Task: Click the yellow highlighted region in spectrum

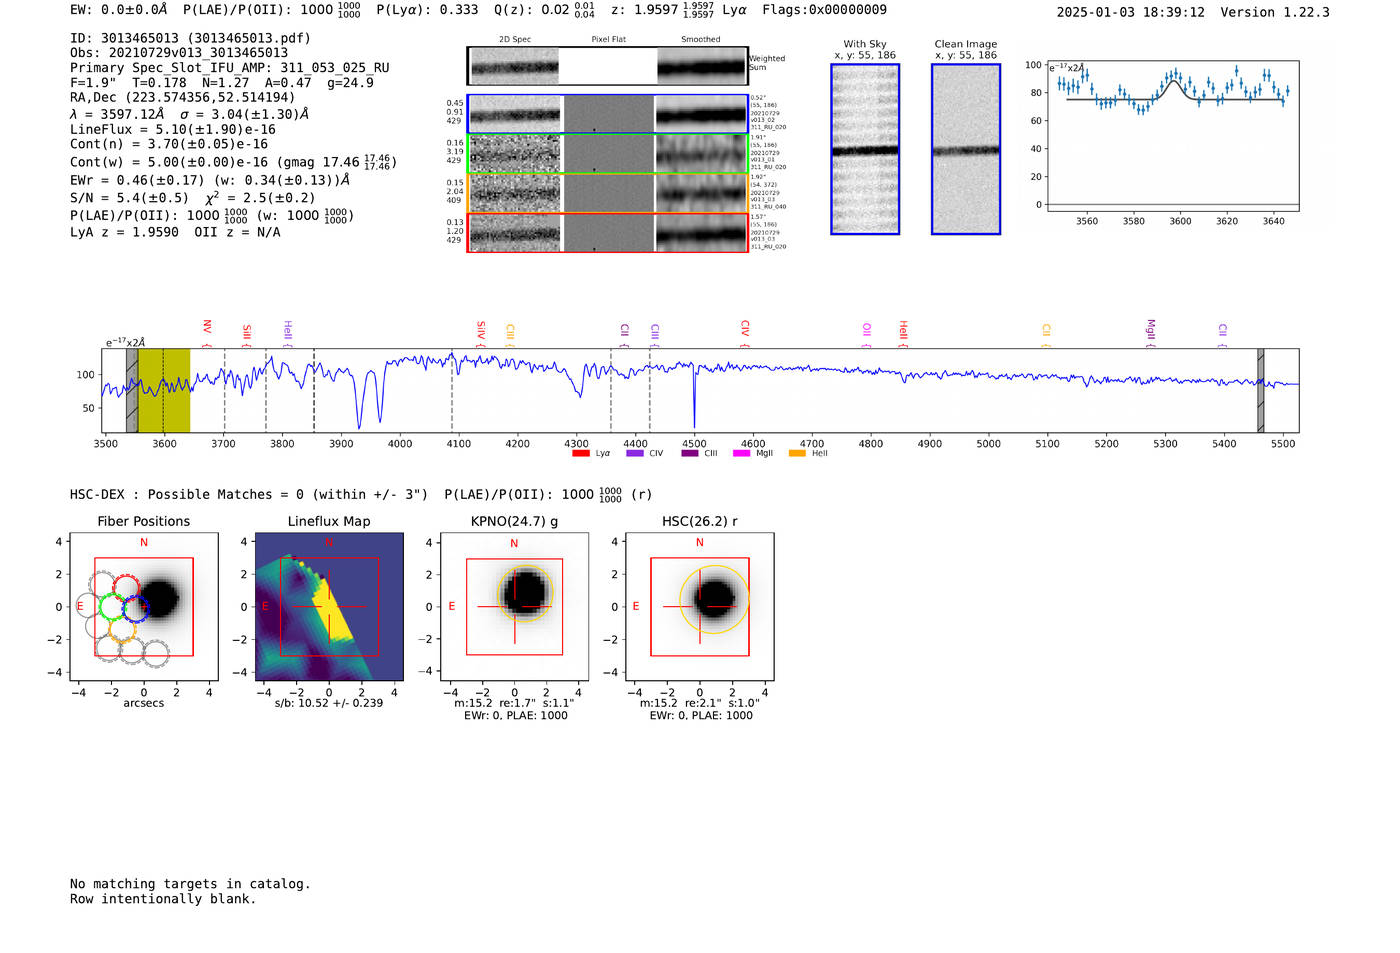Action: (164, 390)
